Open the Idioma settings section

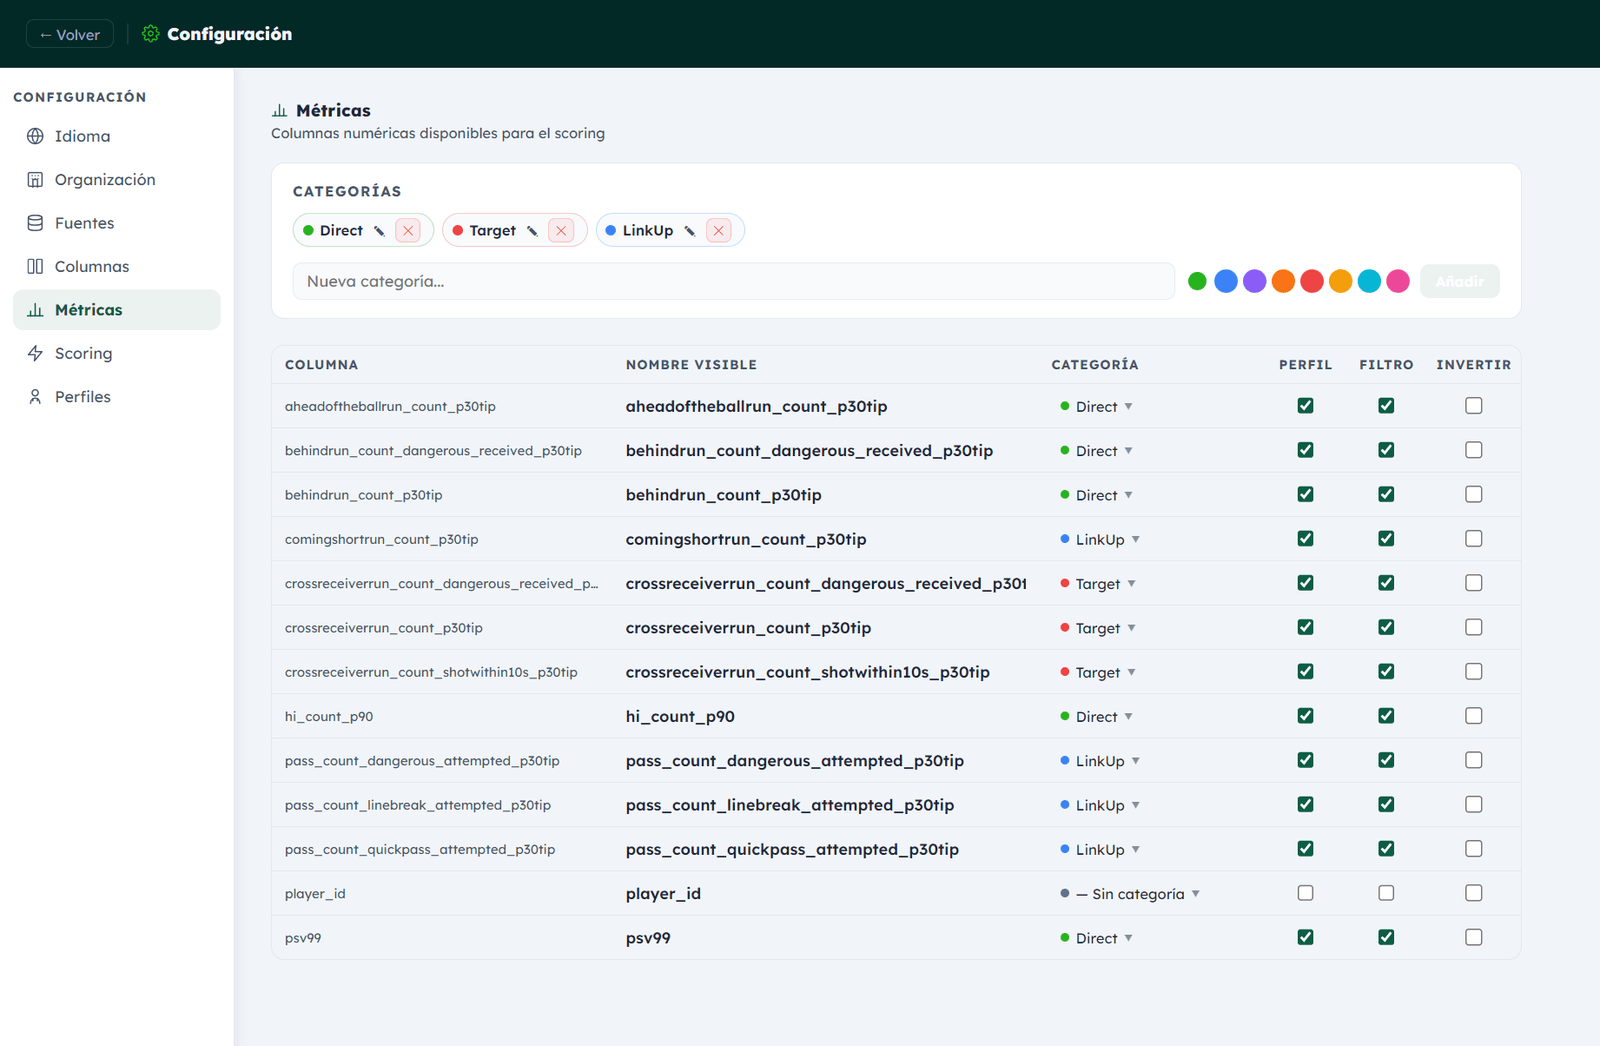pyautogui.click(x=117, y=136)
